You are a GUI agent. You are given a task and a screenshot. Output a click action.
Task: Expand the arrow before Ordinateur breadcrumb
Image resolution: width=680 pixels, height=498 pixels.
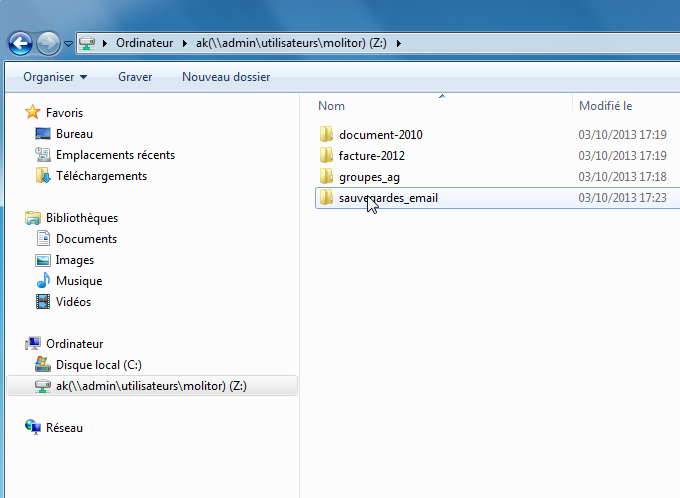click(x=105, y=43)
